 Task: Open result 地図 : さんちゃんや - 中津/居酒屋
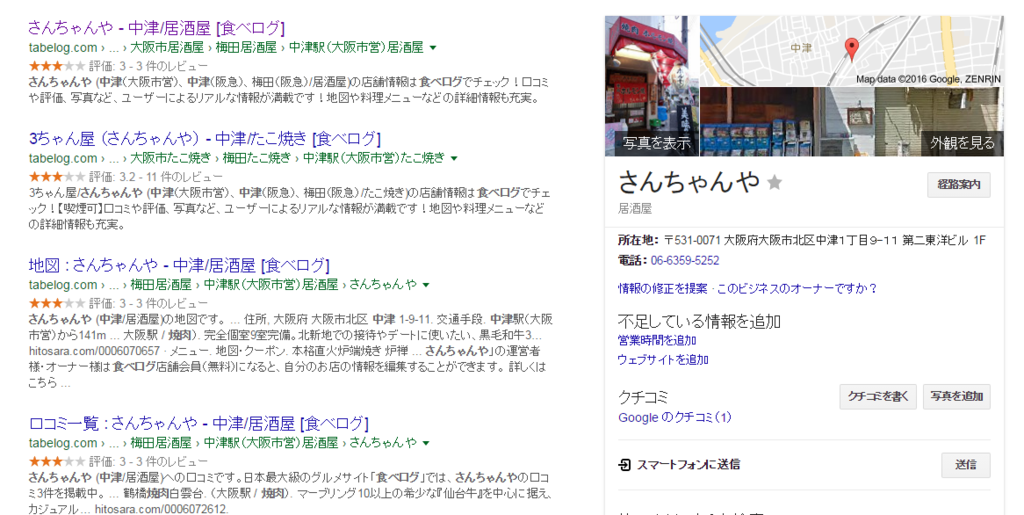(179, 265)
